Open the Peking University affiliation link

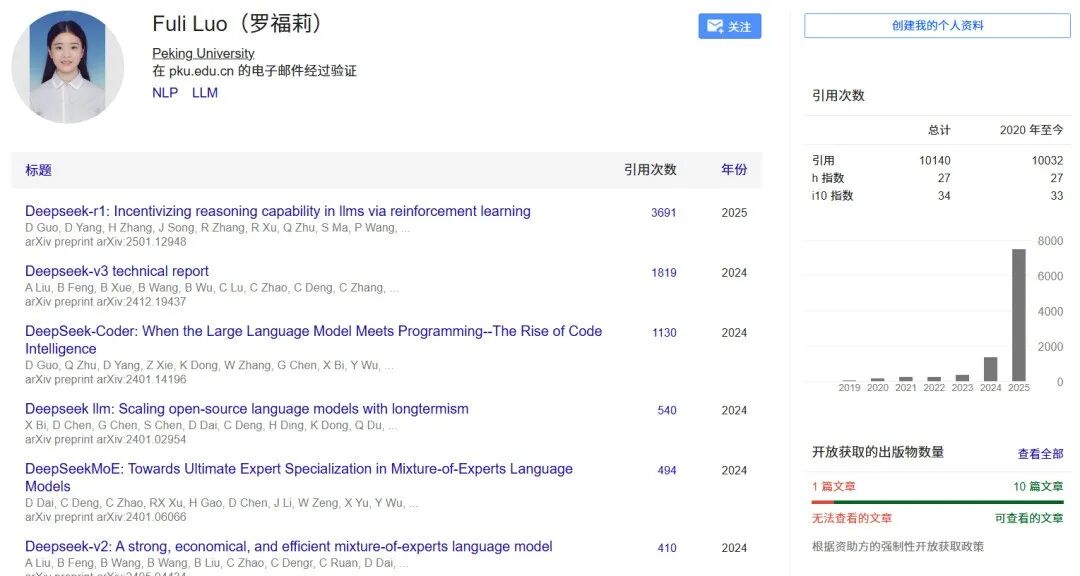203,53
